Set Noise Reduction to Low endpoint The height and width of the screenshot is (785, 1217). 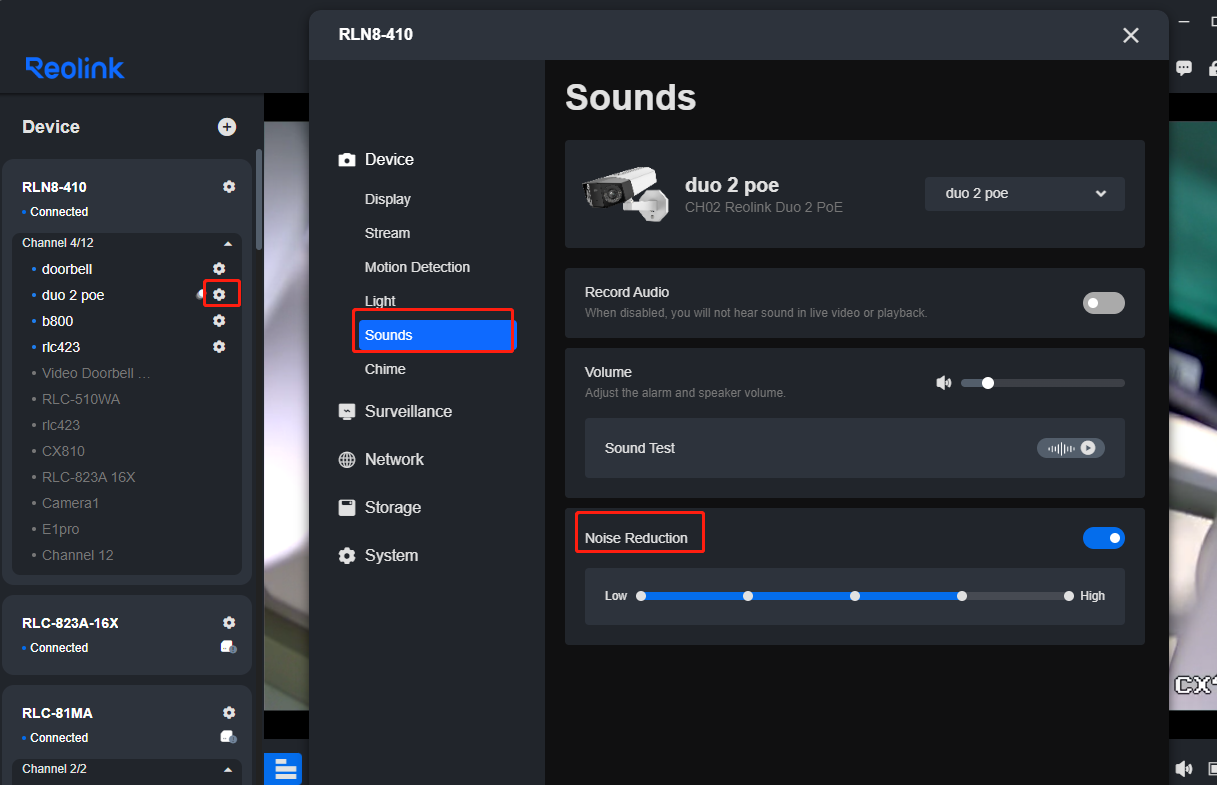(641, 596)
